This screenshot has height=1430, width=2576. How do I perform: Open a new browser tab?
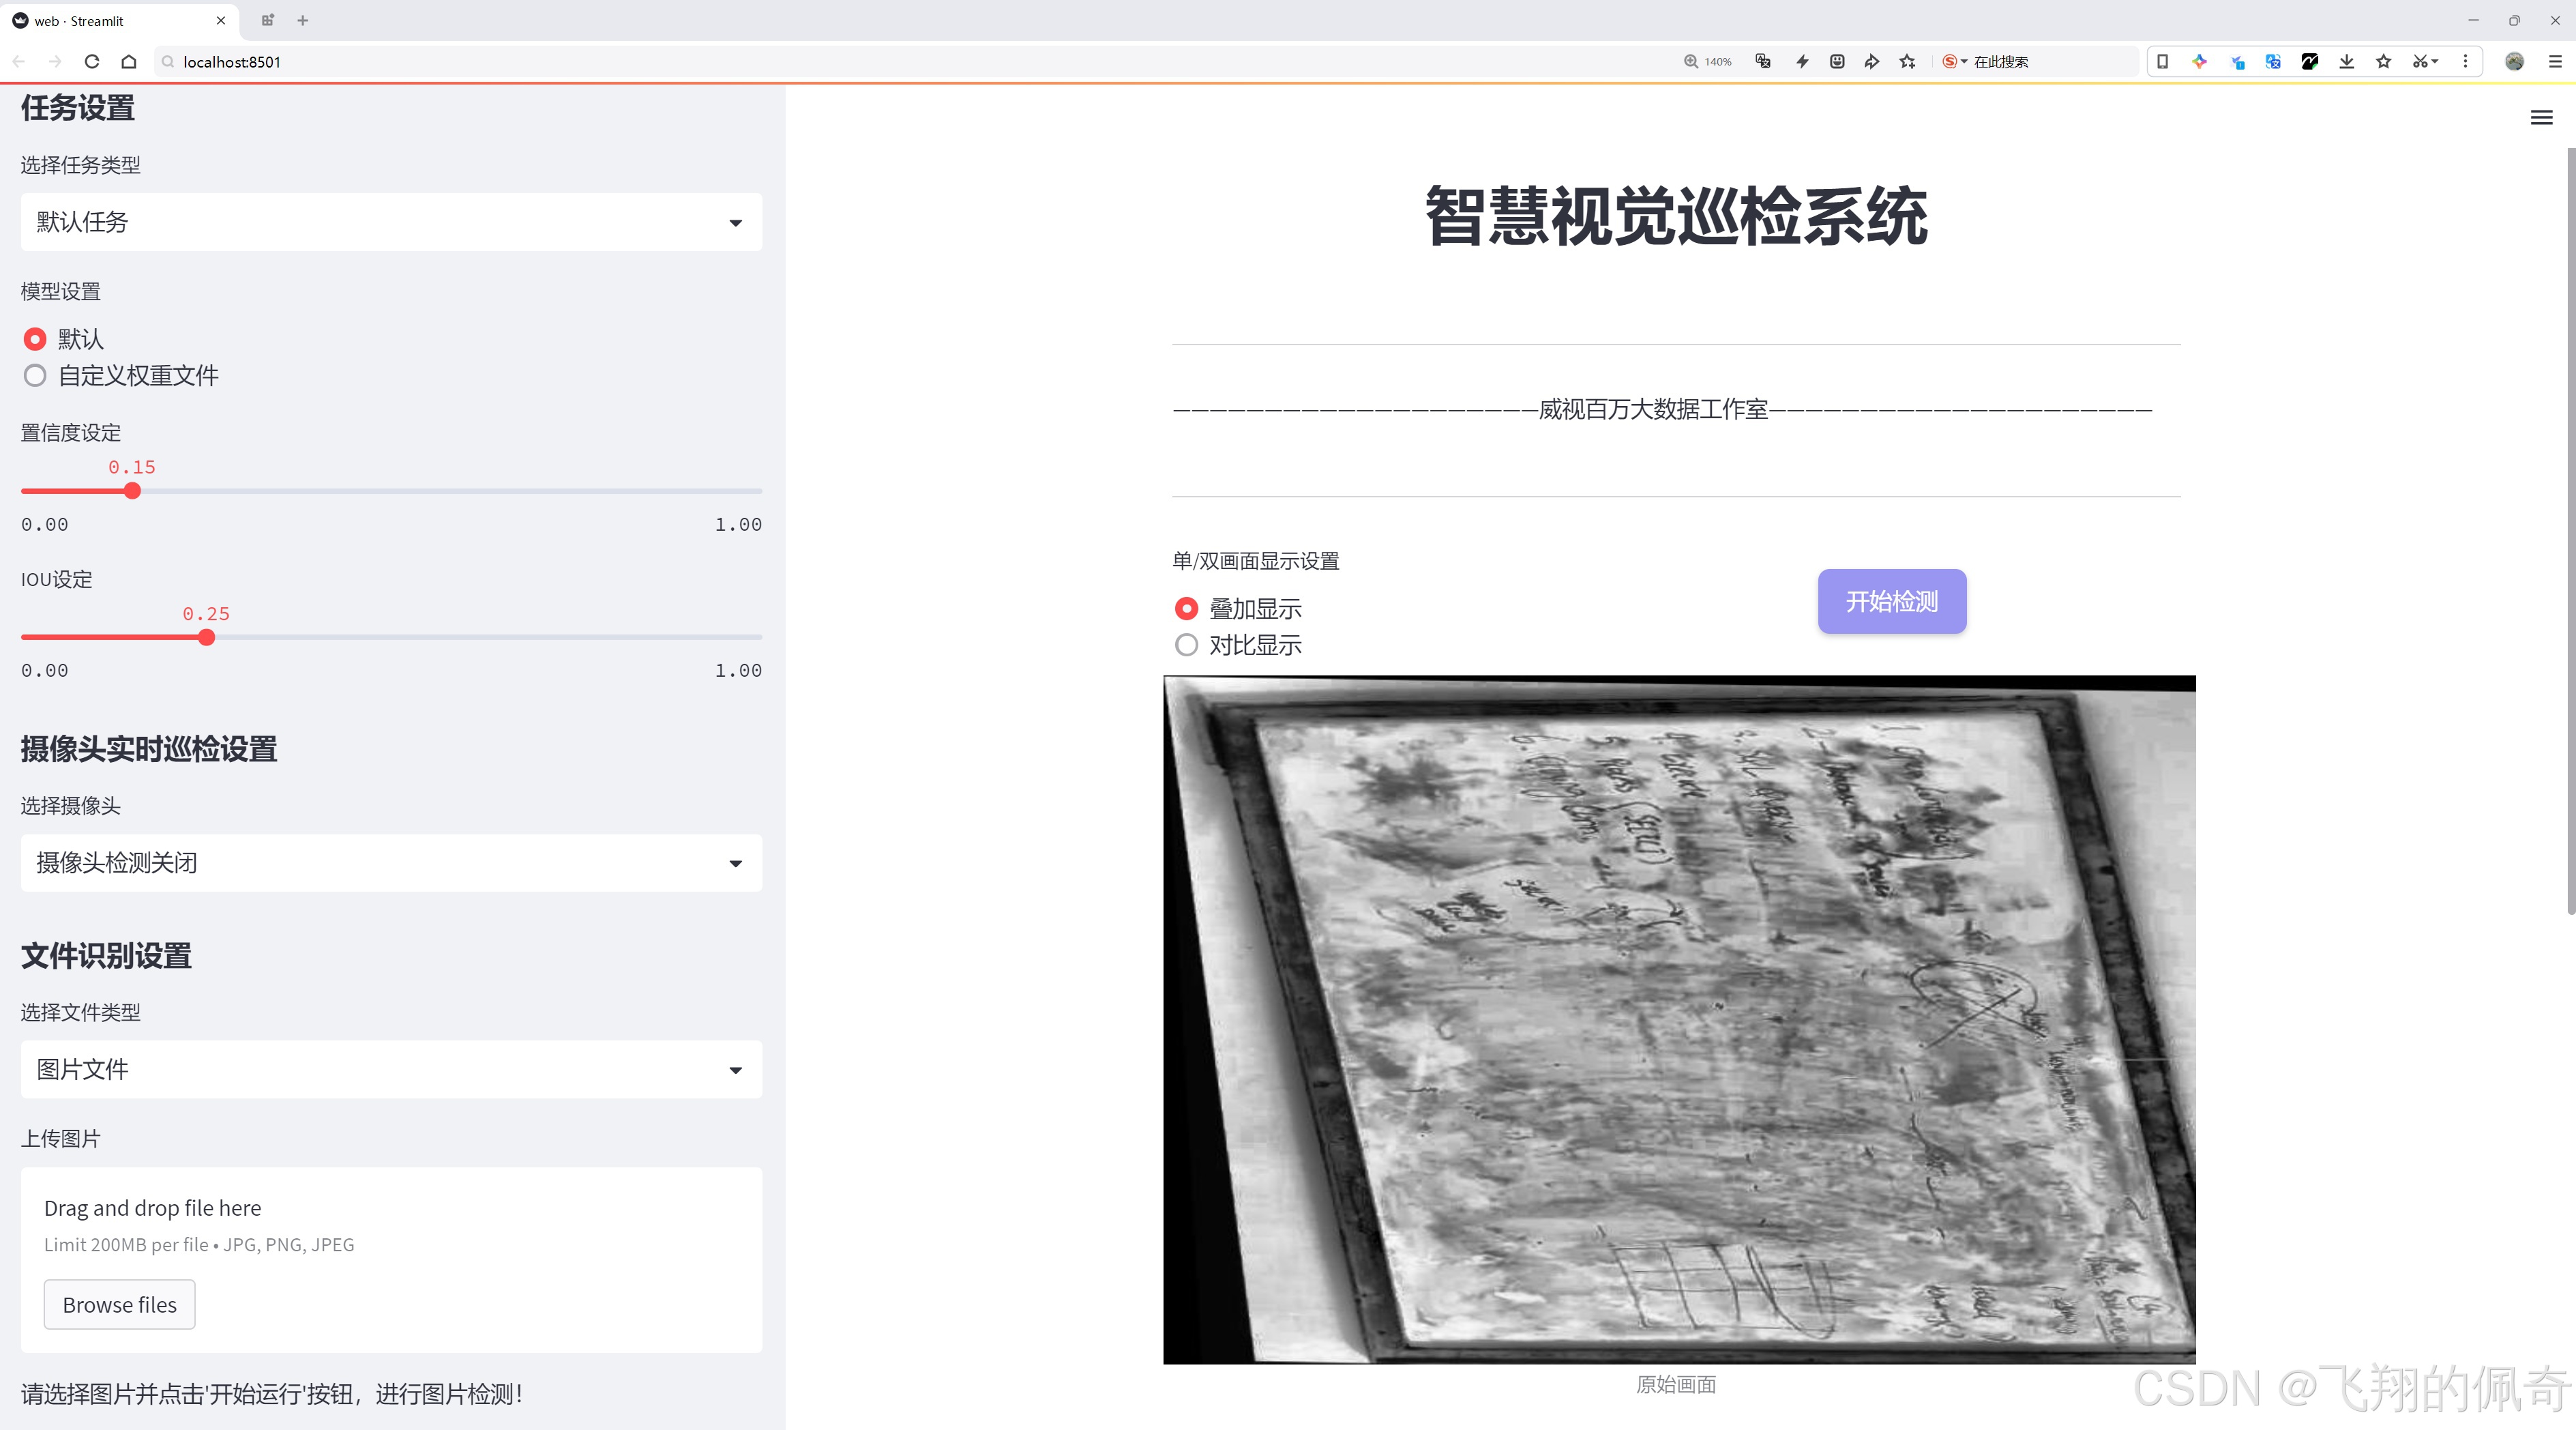[x=303, y=20]
